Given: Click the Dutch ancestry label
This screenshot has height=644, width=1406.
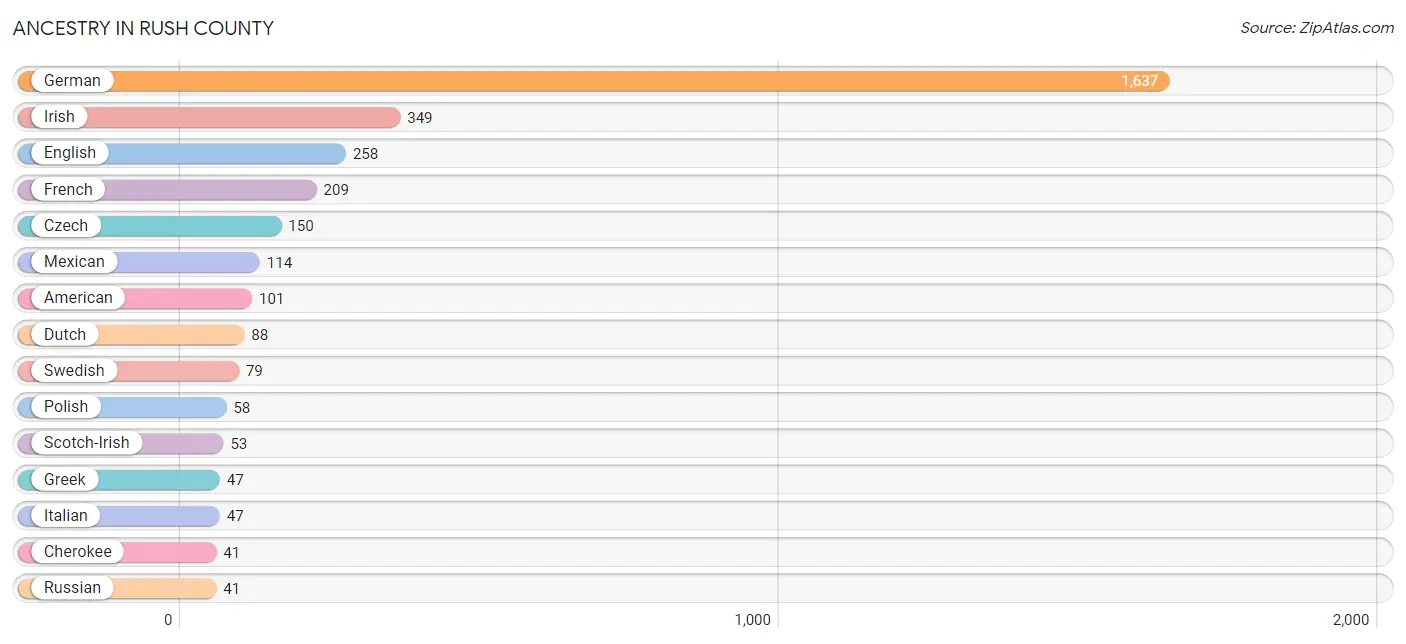Looking at the screenshot, I should (65, 334).
